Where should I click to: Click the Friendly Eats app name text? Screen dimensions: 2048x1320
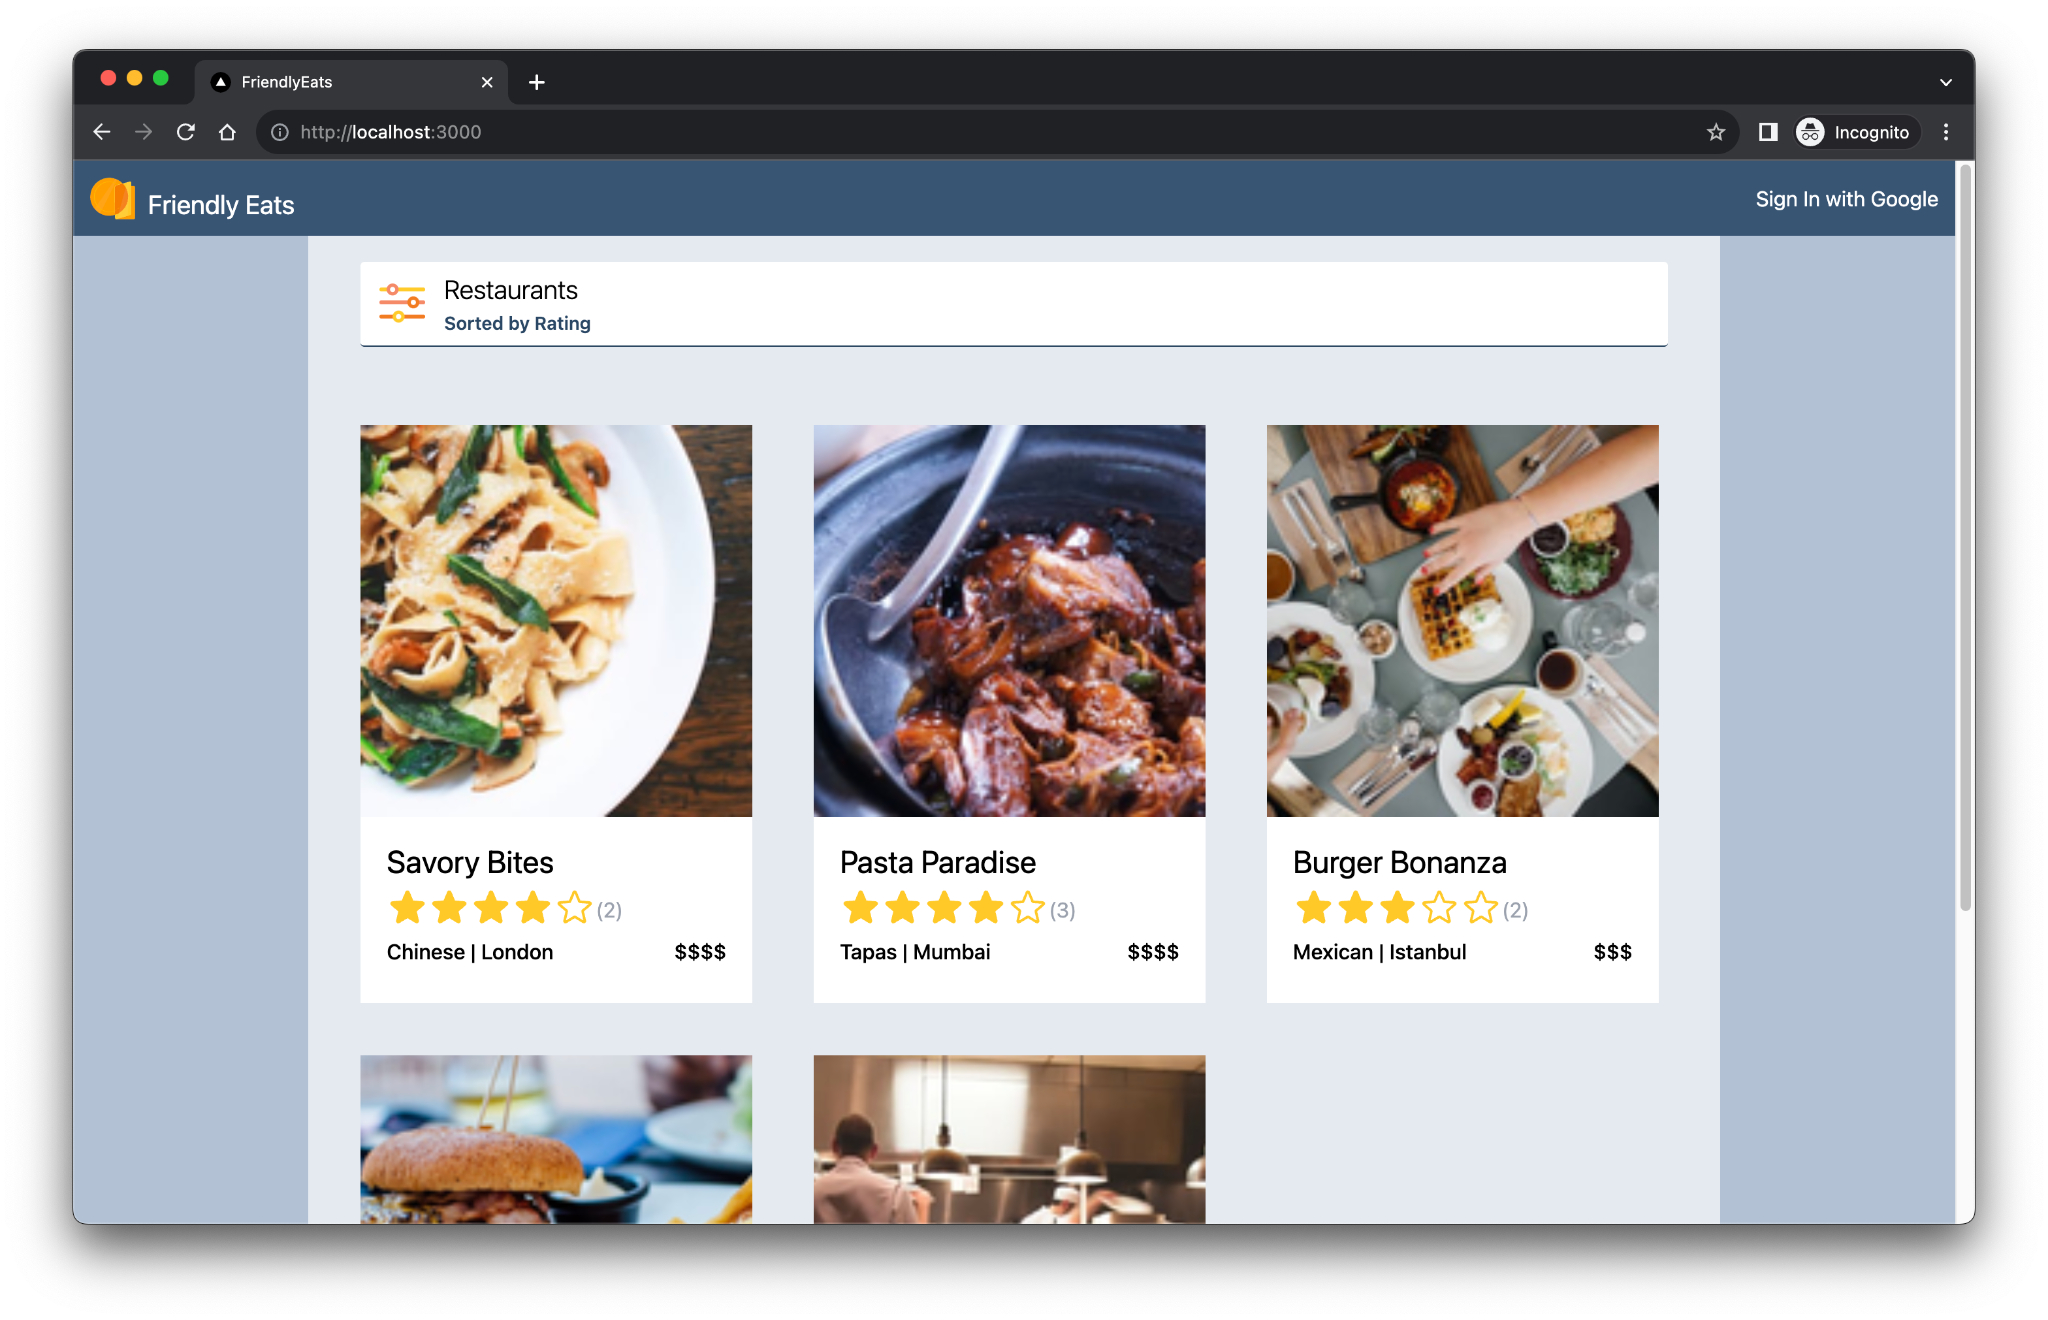tap(222, 203)
